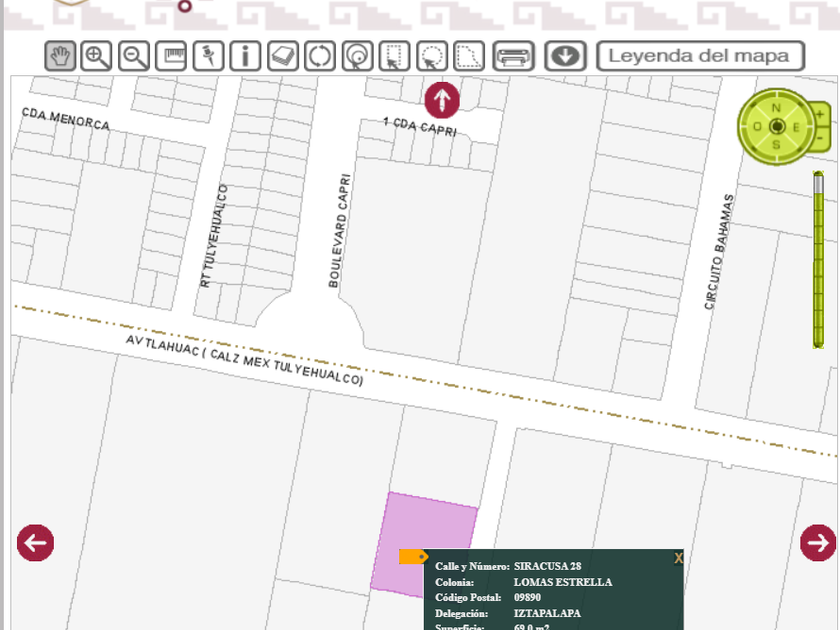
Task: Click the refresh map icon
Action: click(x=320, y=56)
